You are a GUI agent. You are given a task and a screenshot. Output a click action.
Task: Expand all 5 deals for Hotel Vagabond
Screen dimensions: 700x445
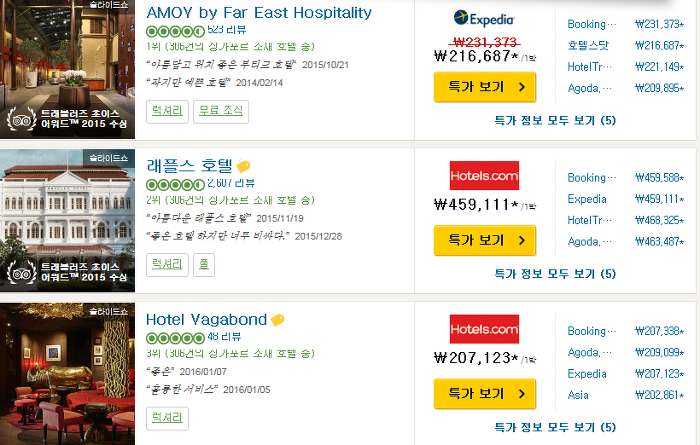555,427
